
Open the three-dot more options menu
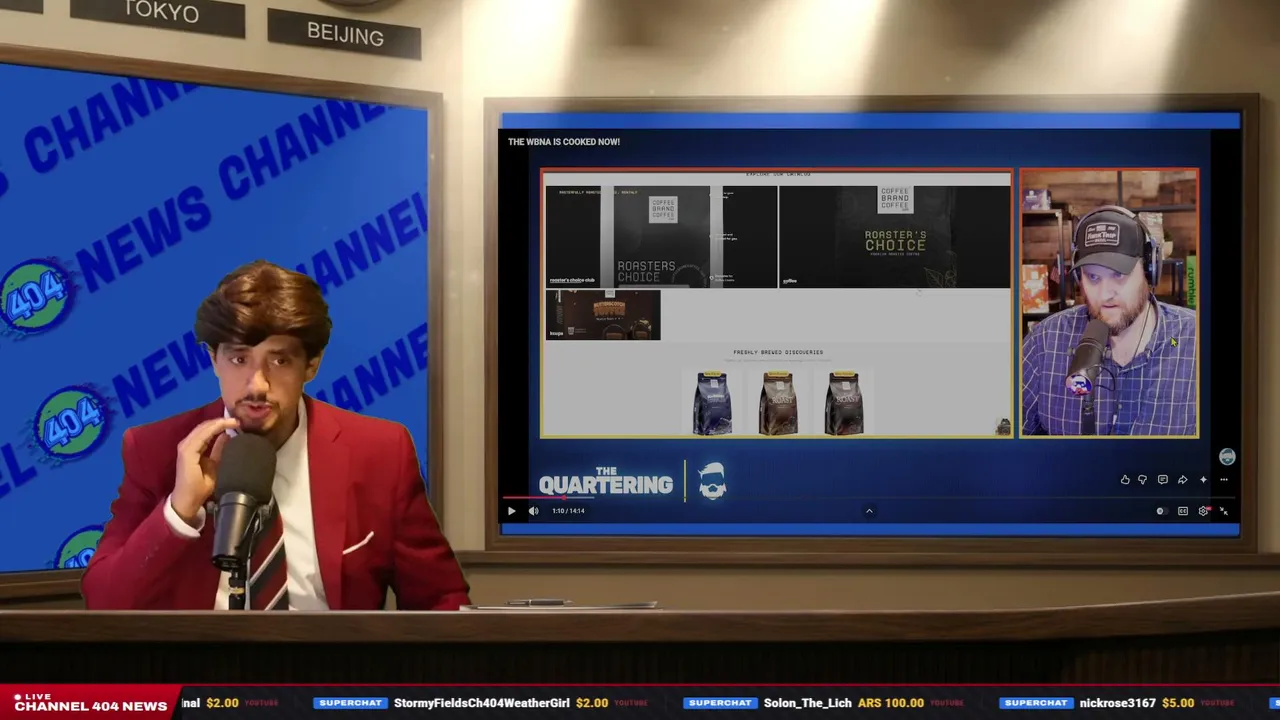pyautogui.click(x=1223, y=480)
